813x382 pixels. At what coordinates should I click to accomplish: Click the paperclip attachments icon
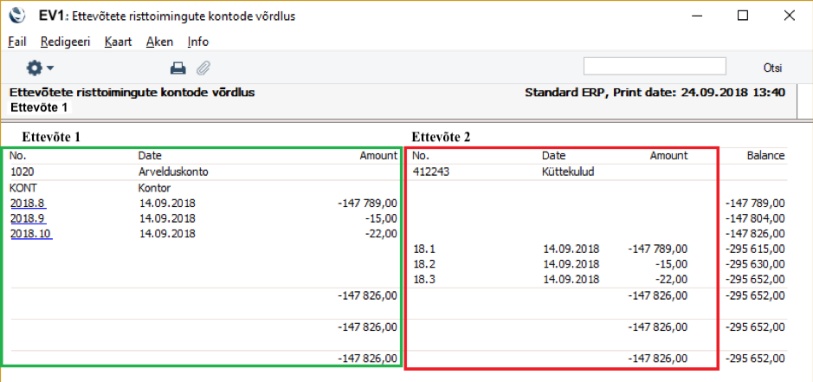tap(203, 68)
